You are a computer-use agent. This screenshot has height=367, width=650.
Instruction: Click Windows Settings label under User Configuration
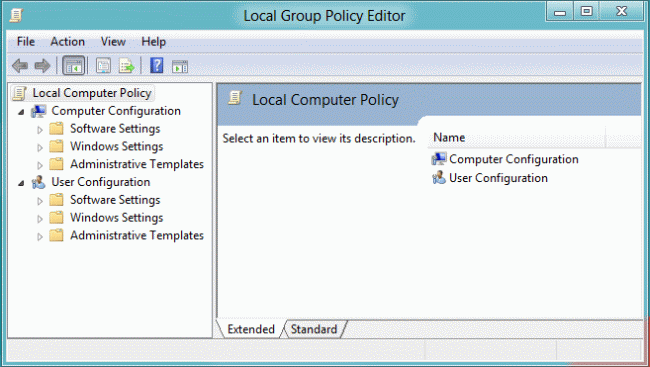click(116, 218)
